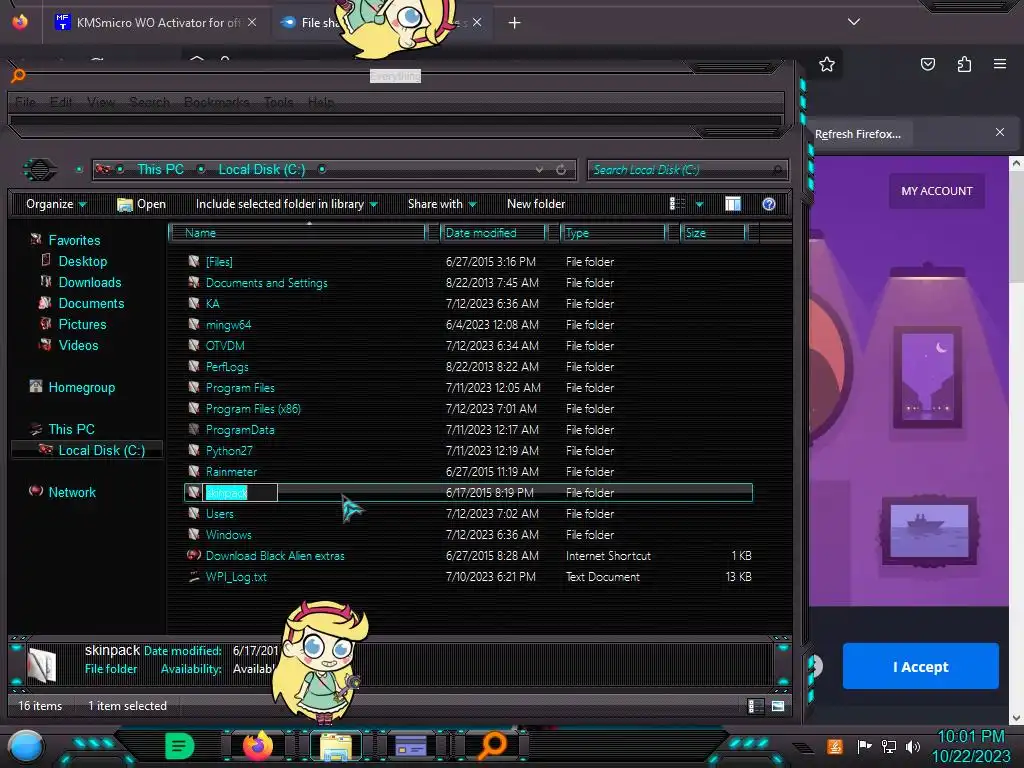The width and height of the screenshot is (1024, 768).
Task: Open Desktop in the Favorites list
Action: 82,261
